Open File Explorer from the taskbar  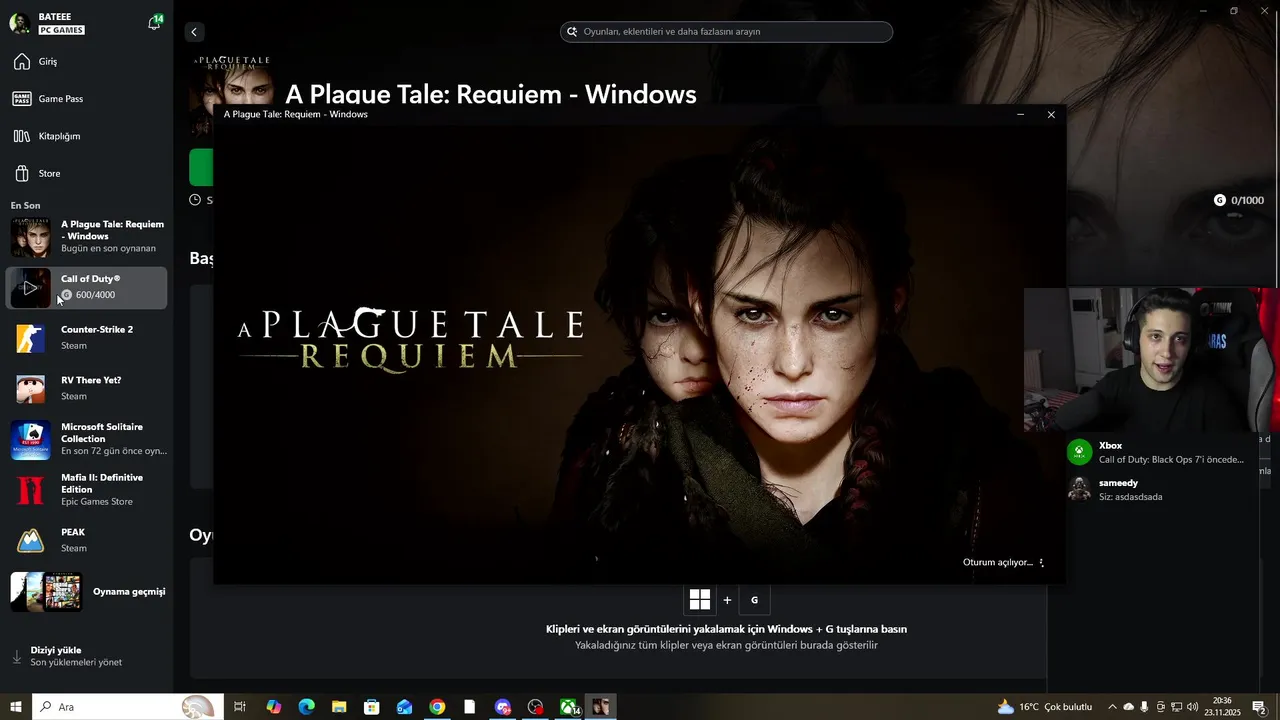click(339, 707)
